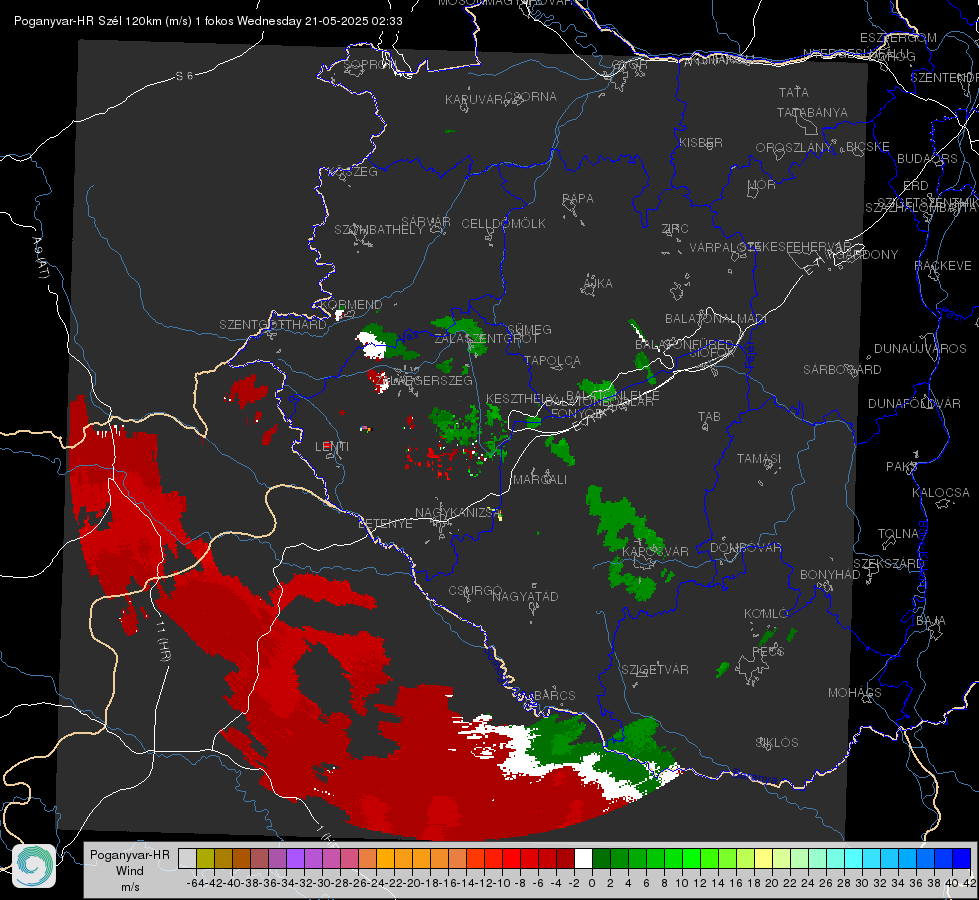Select the BONYHÁD label
The image size is (979, 900).
pyautogui.click(x=830, y=575)
